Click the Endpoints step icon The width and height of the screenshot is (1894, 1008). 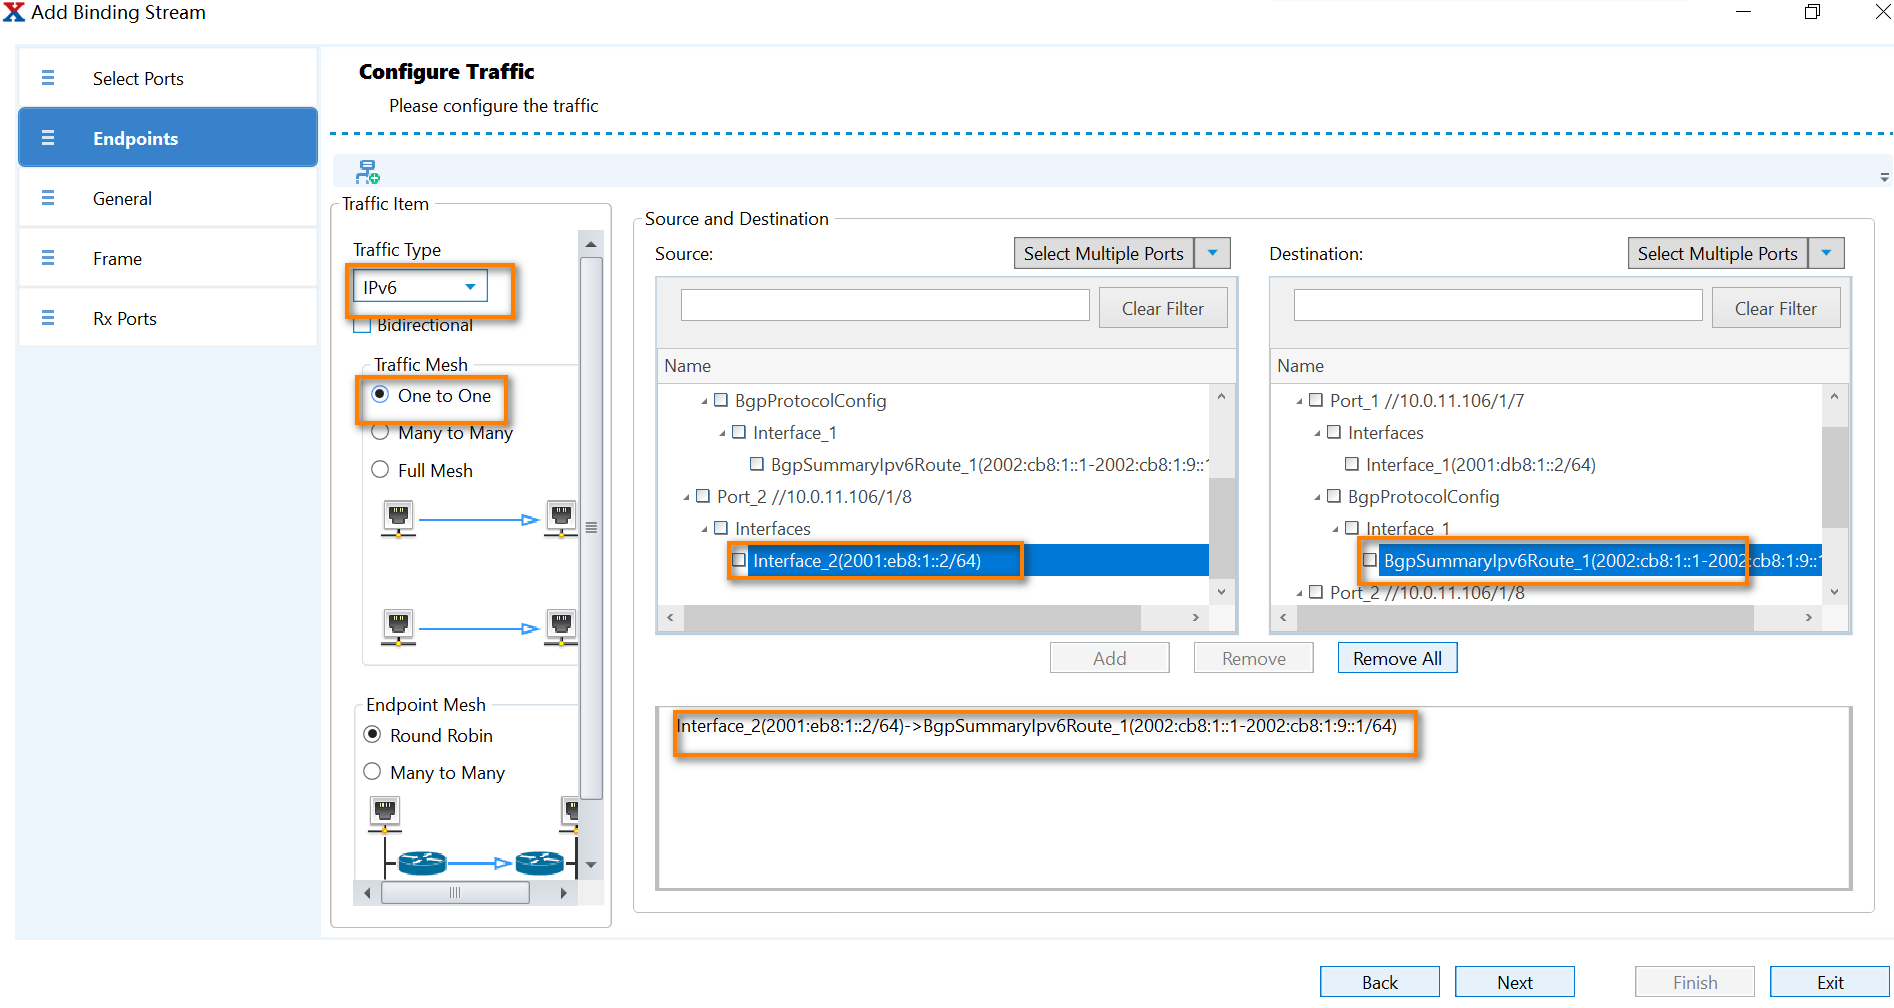point(48,138)
